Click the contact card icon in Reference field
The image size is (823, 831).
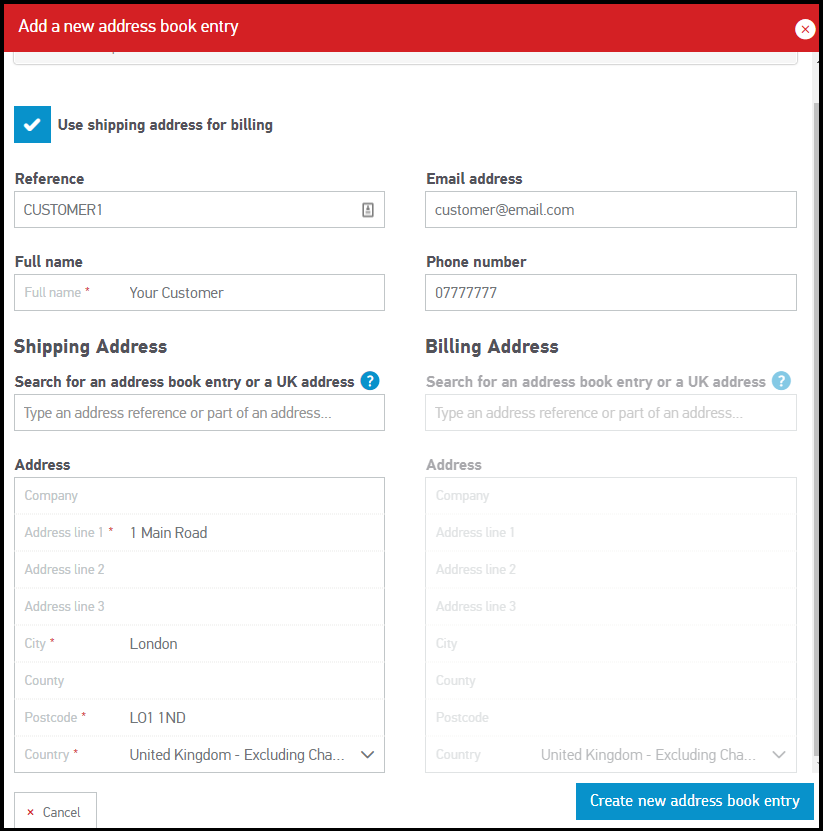(367, 210)
